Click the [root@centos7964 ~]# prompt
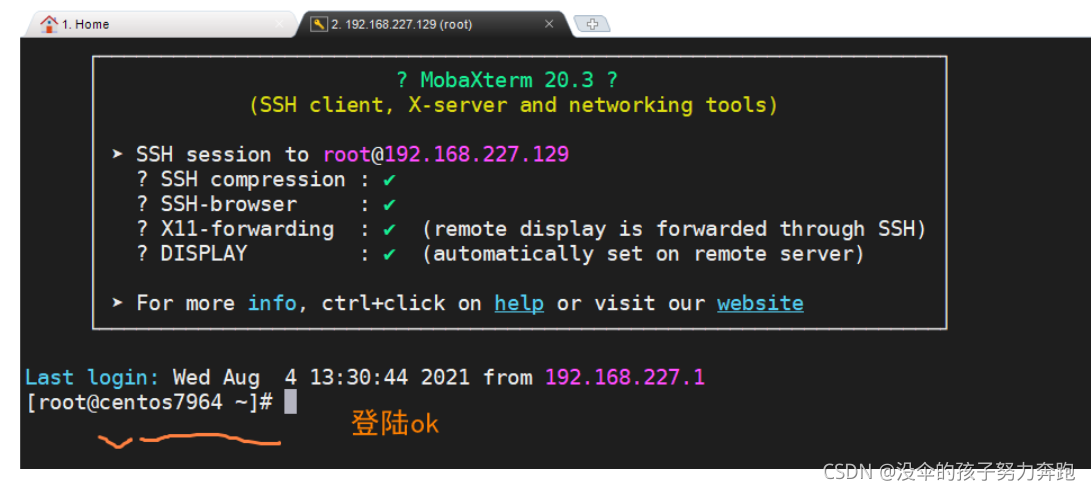Viewport: 1091px width, 490px height. (149, 402)
